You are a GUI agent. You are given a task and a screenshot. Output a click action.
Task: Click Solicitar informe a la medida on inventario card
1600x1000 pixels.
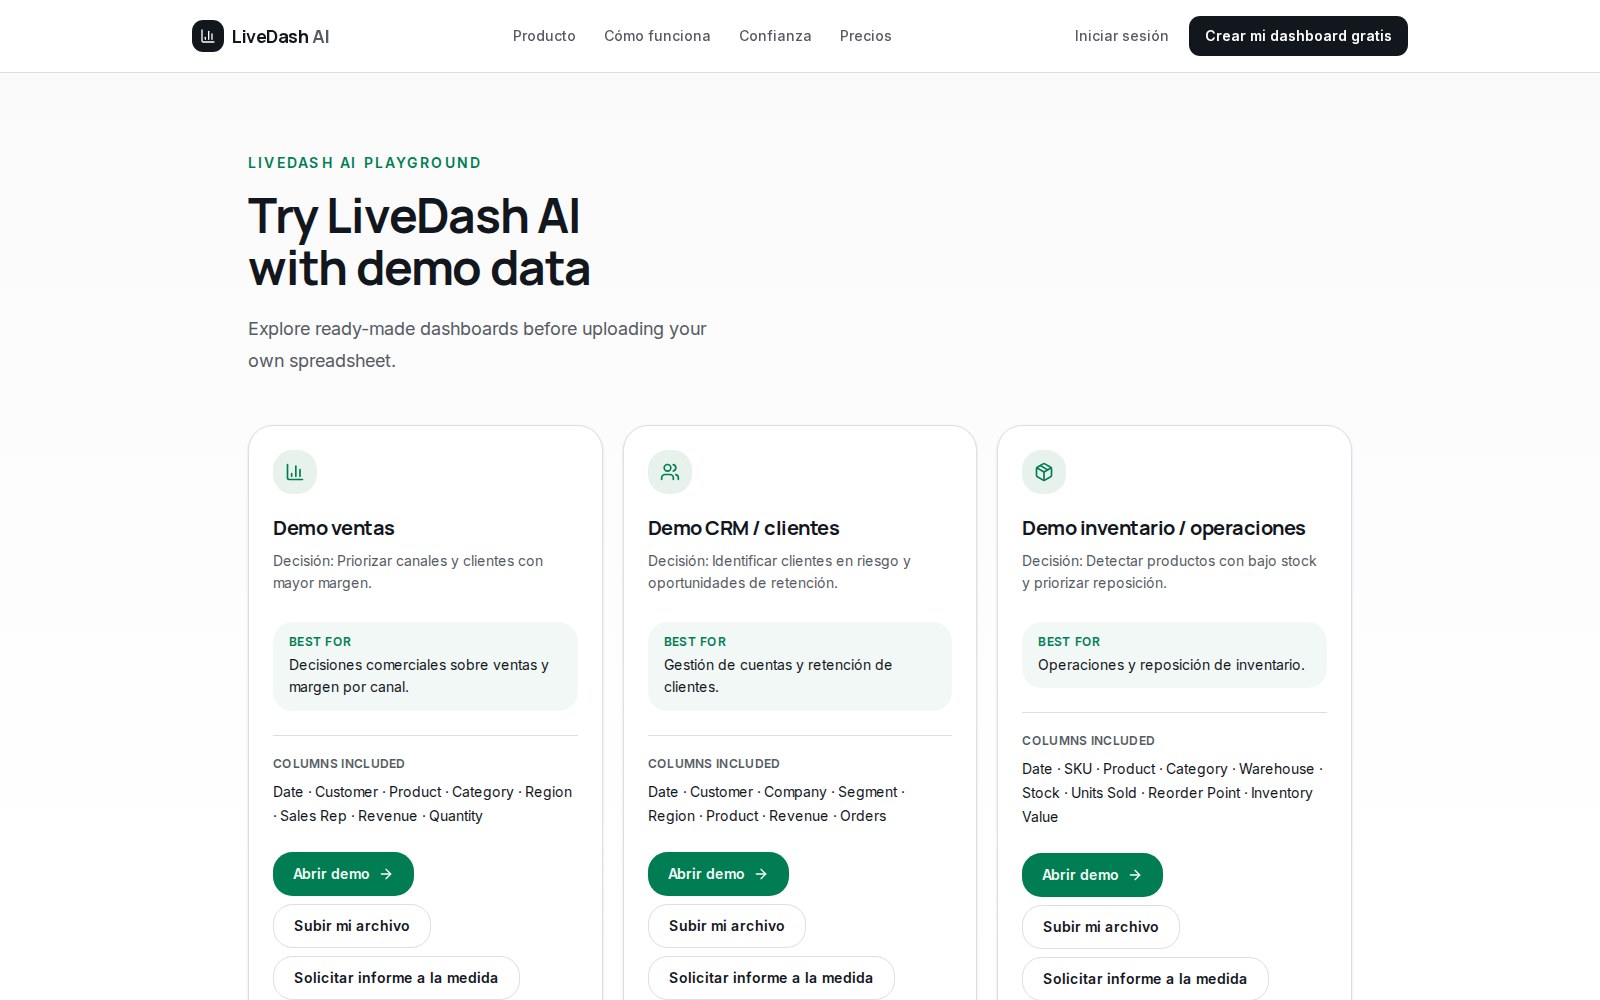point(1145,979)
